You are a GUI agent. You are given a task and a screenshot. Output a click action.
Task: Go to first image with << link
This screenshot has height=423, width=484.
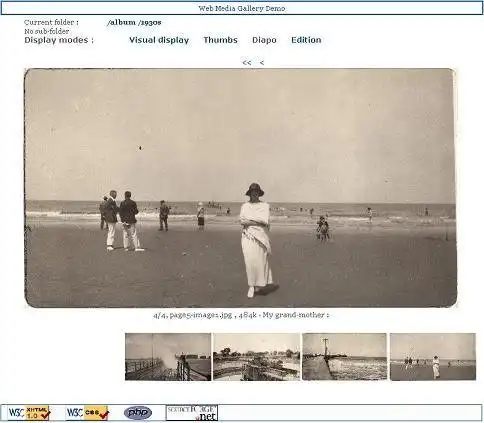pyautogui.click(x=247, y=63)
